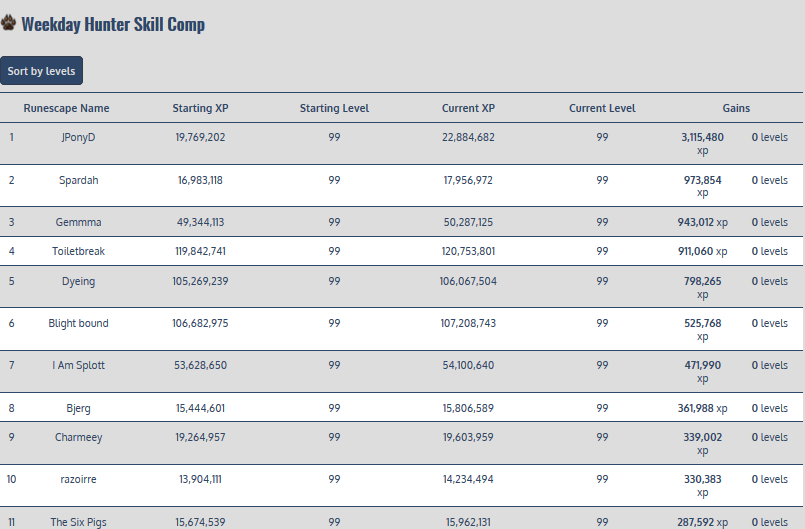Select the razoirre player name
805x529 pixels.
pos(78,479)
